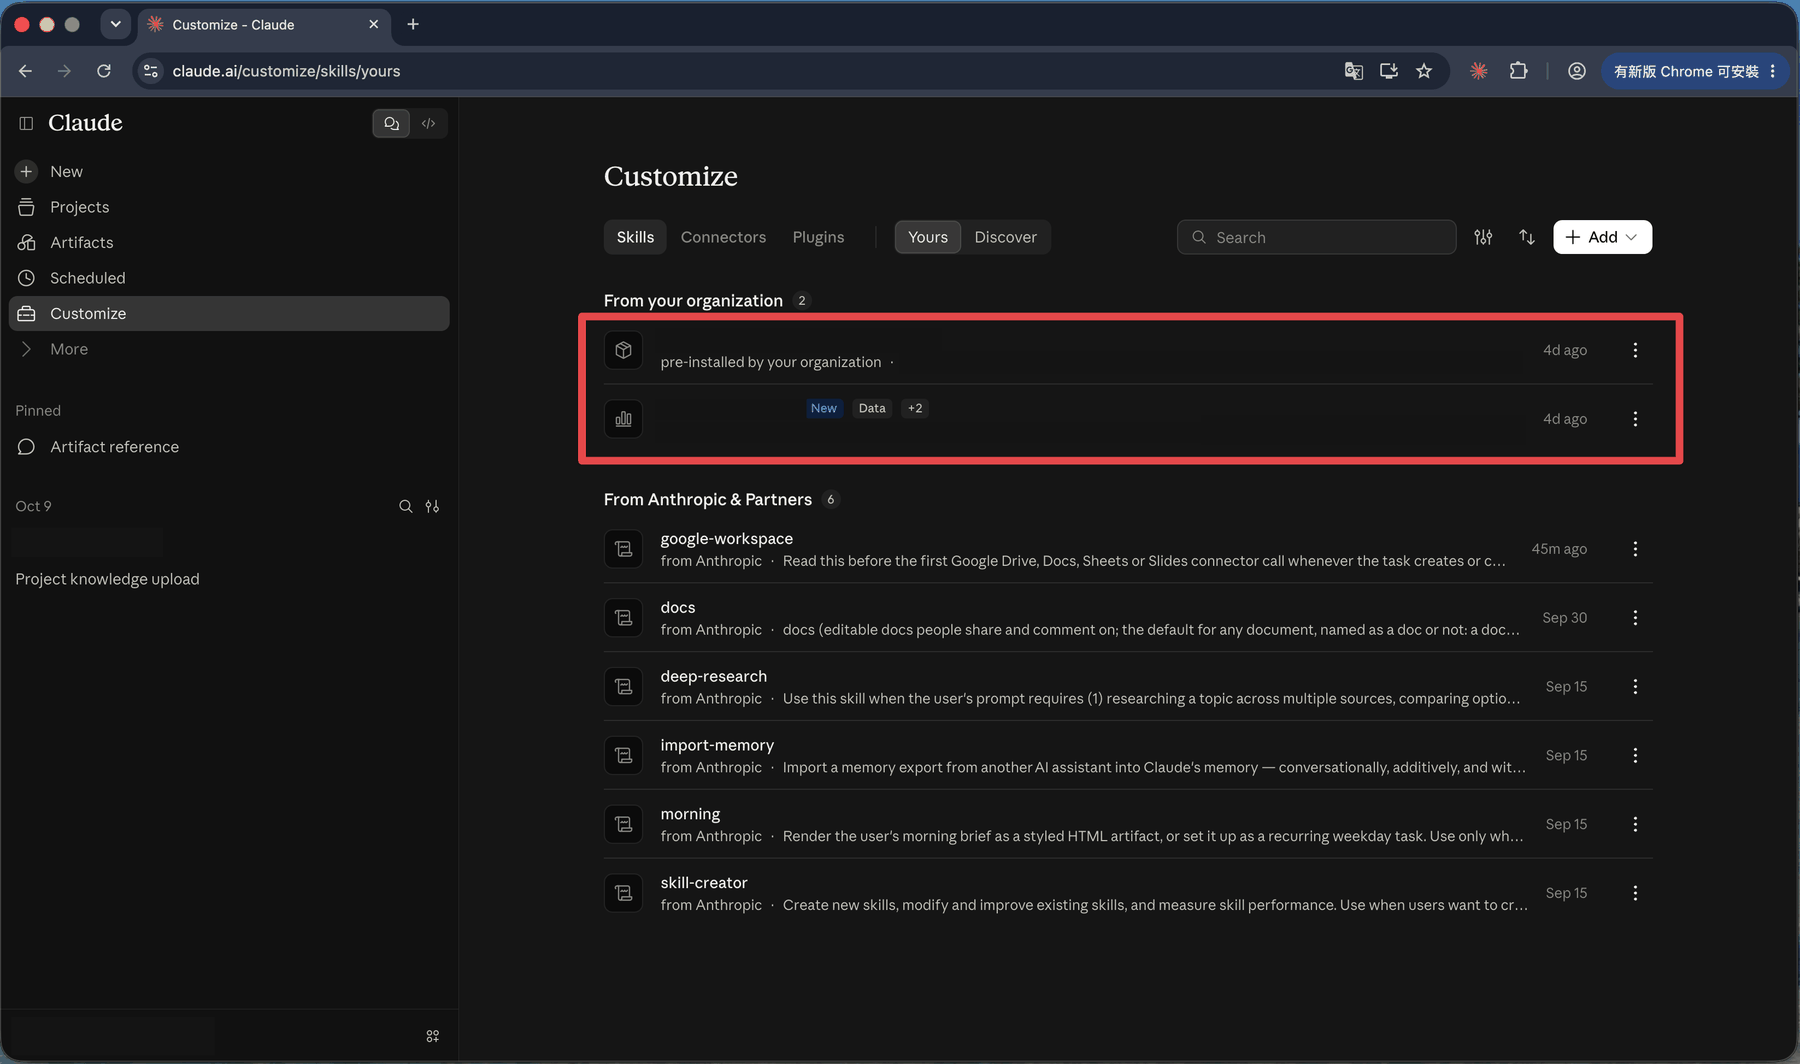Screen dimensions: 1800x1064
Task: Open Scheduled tasks
Action: point(229,278)
